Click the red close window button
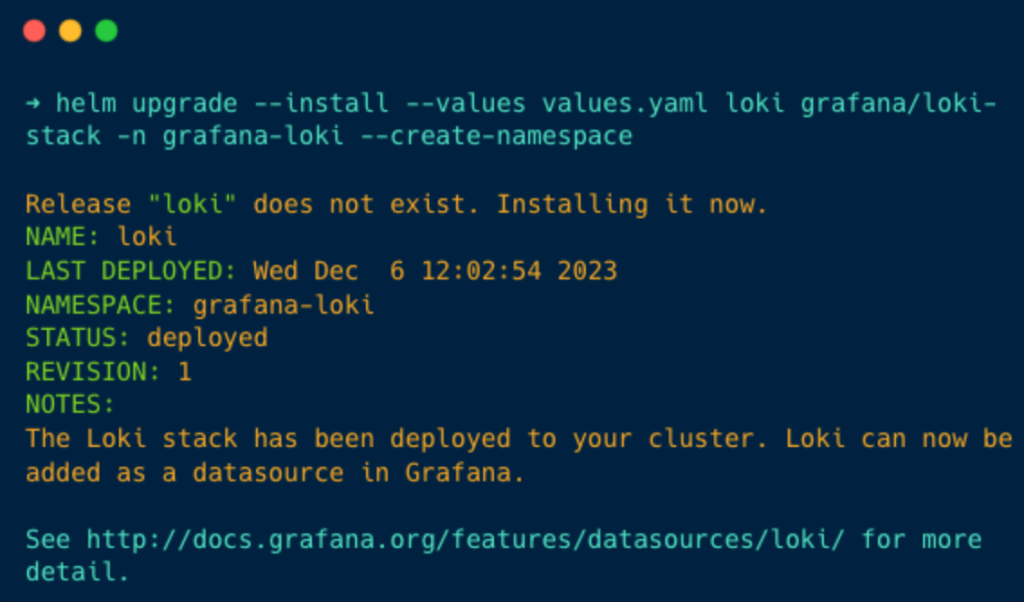Screen dimensions: 1024x602 click(34, 31)
